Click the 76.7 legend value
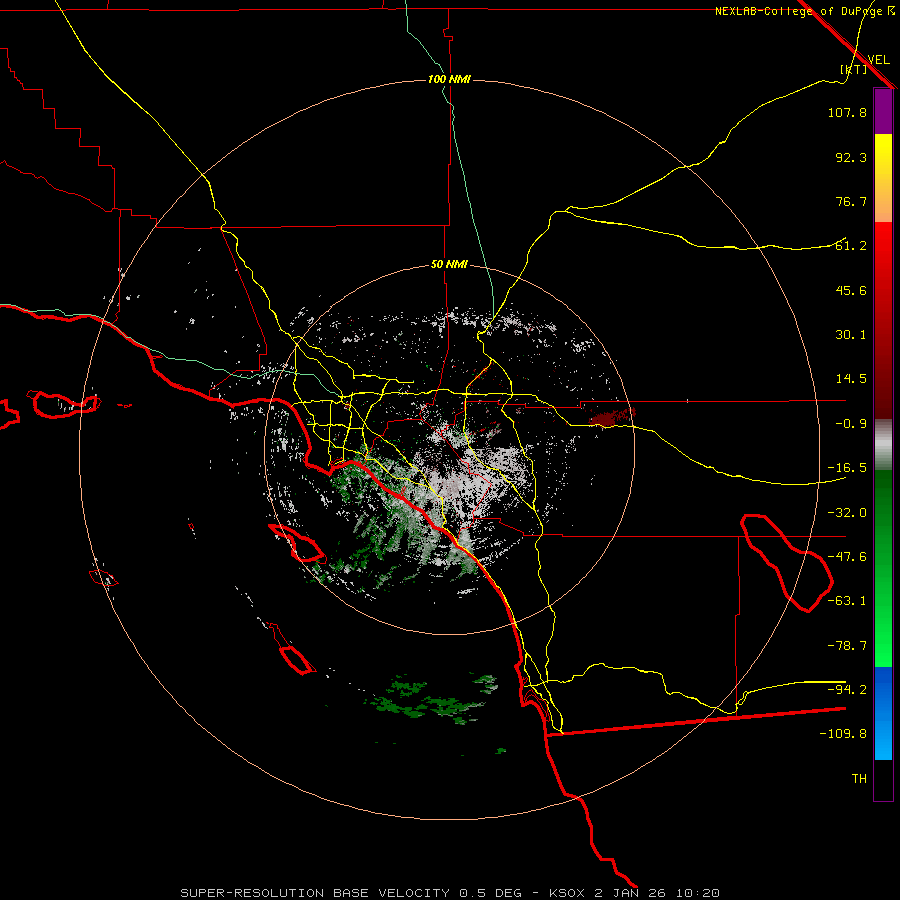The image size is (900, 900). coord(851,201)
